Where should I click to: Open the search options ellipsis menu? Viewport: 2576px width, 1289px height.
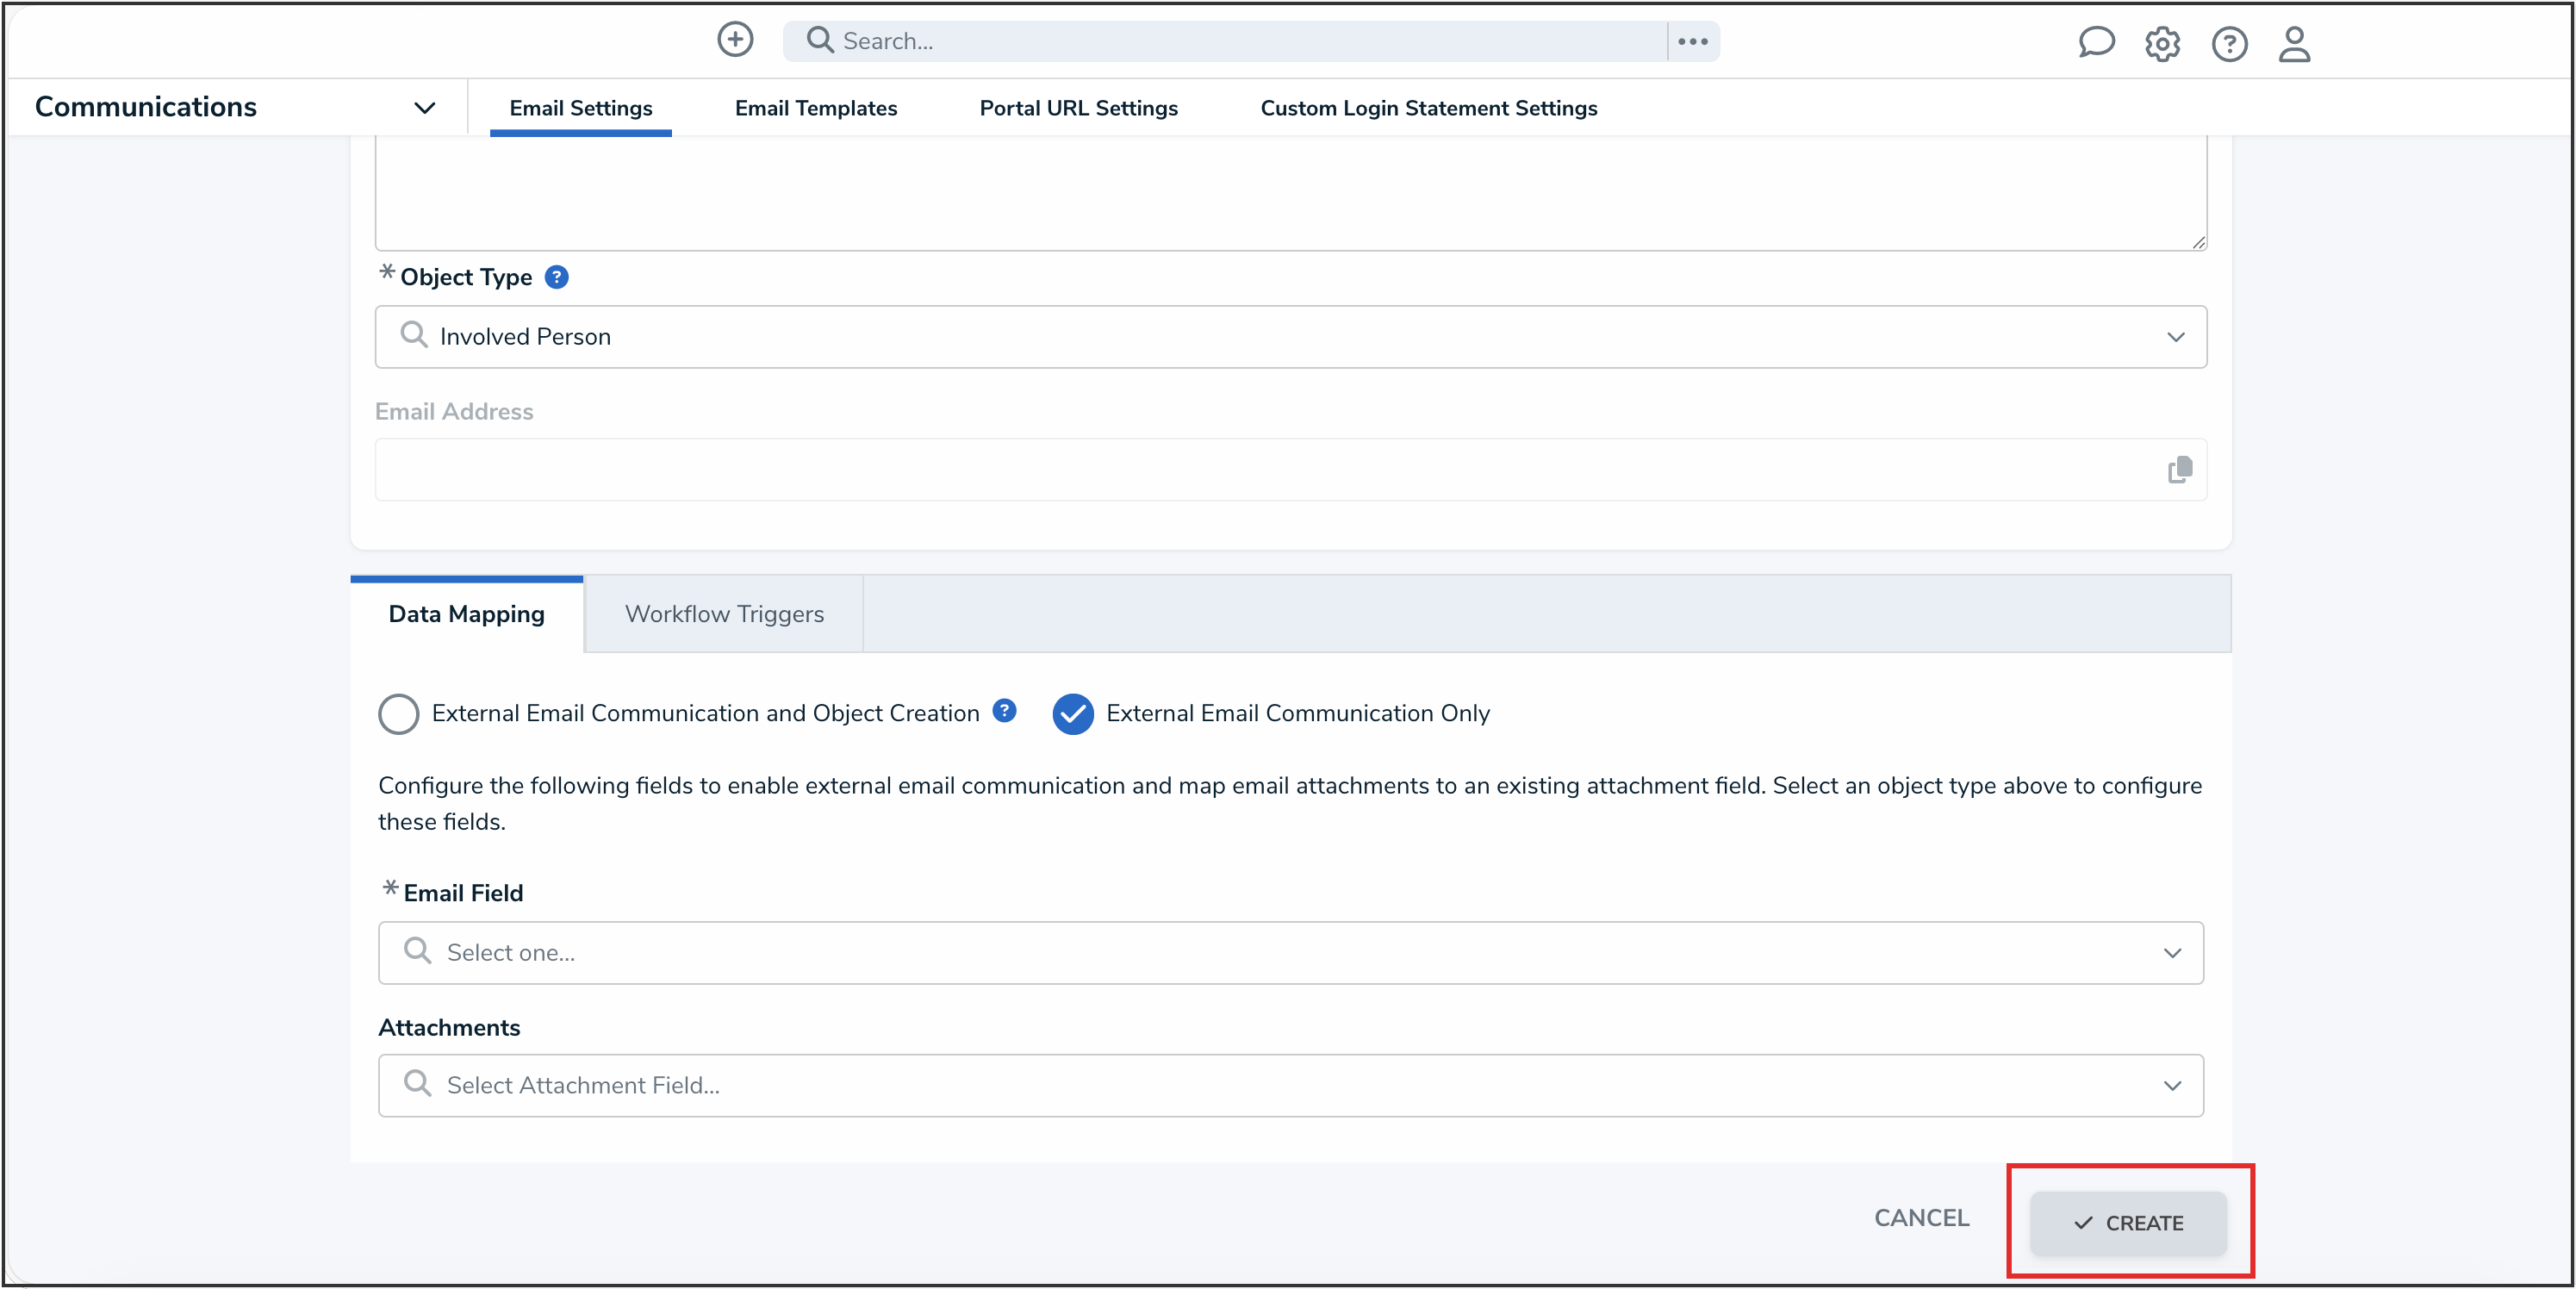click(1693, 41)
